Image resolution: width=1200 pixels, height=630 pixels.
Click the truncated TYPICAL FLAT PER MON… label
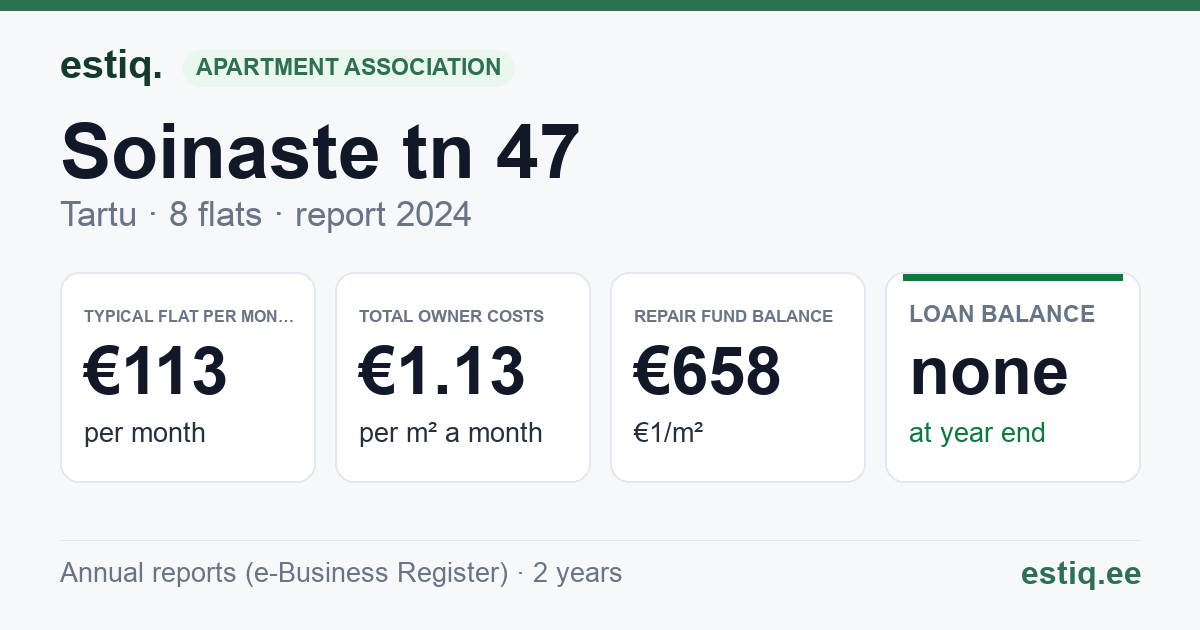click(189, 316)
